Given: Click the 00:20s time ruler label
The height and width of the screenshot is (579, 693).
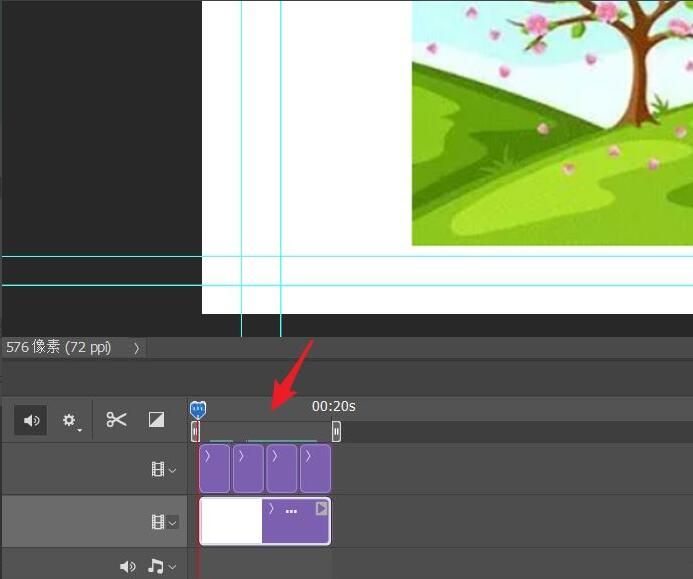Looking at the screenshot, I should [x=333, y=406].
